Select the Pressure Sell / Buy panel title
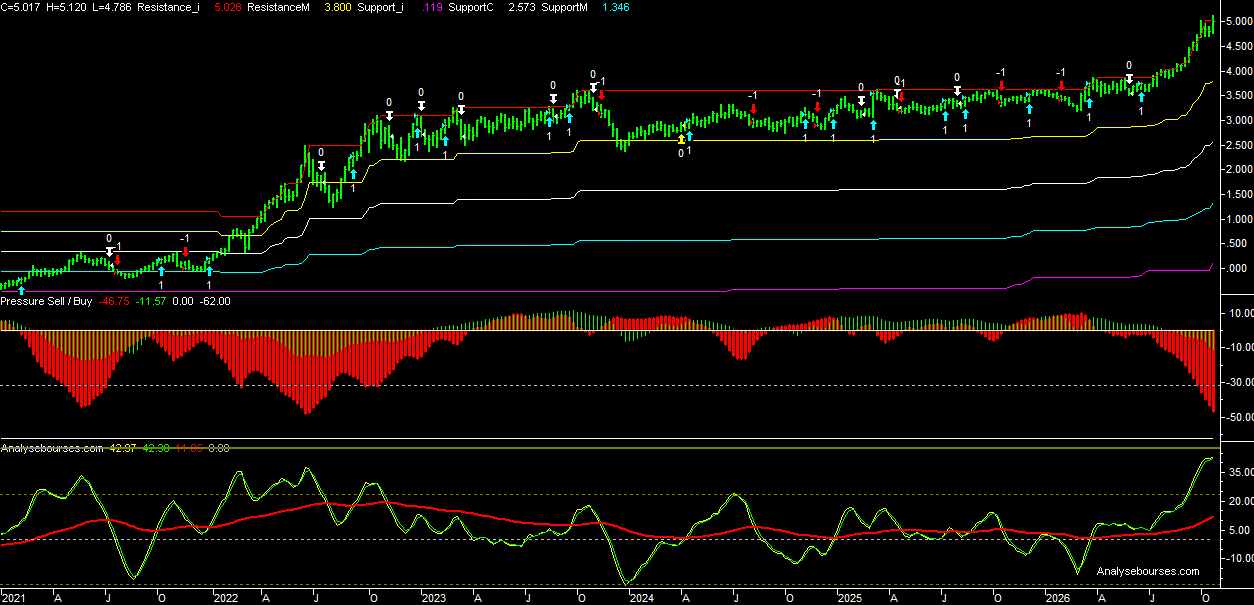The image size is (1254, 605). point(46,301)
